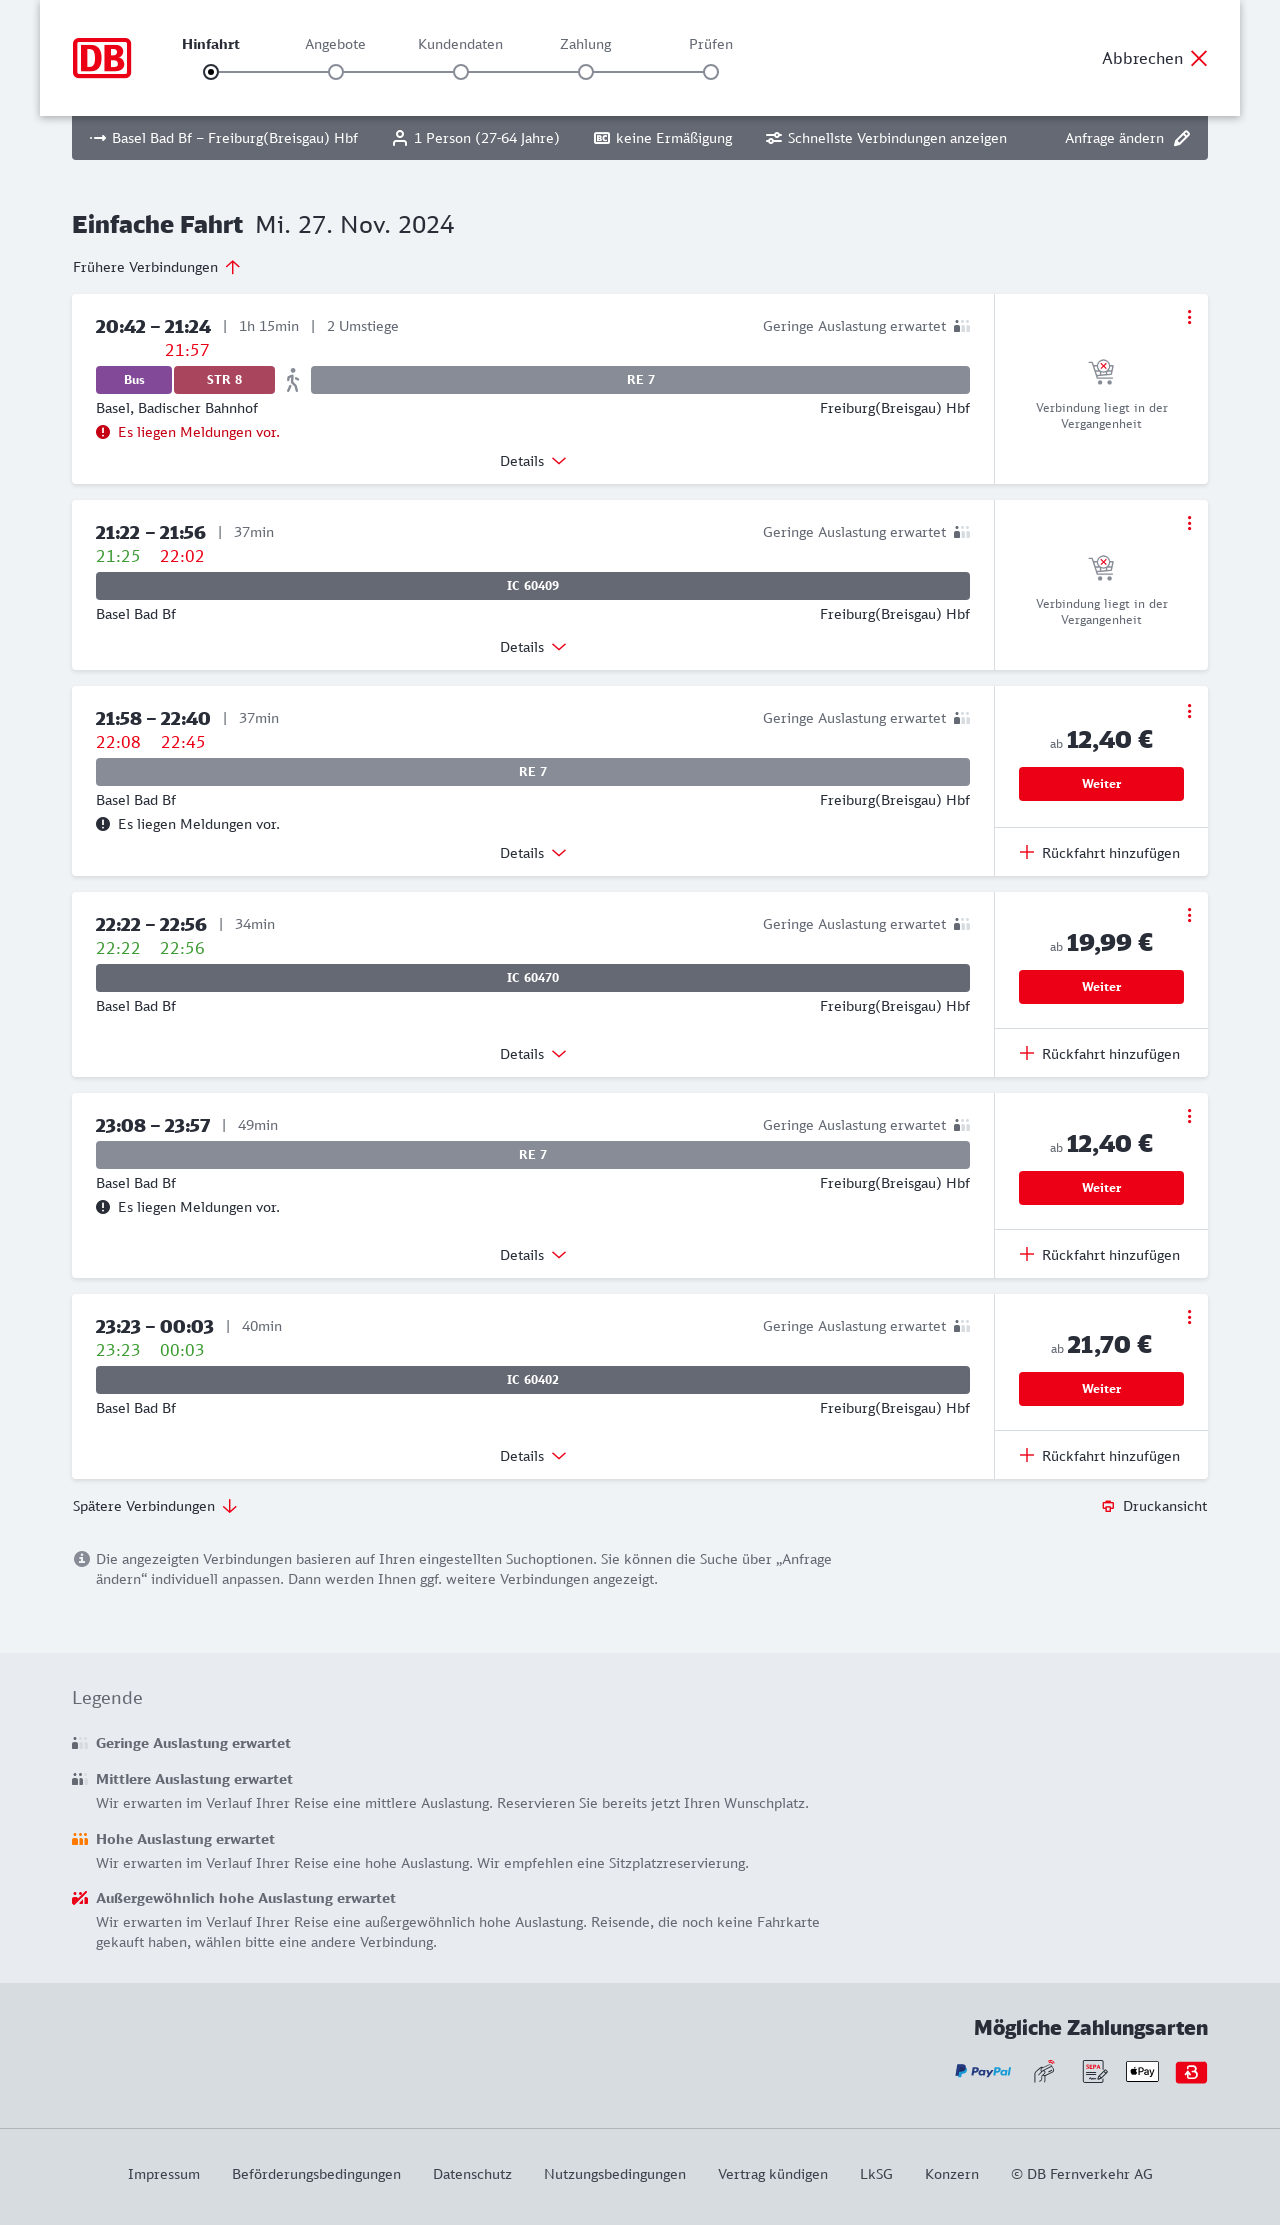
Task: Click the PayPal payment icon
Action: (983, 2071)
